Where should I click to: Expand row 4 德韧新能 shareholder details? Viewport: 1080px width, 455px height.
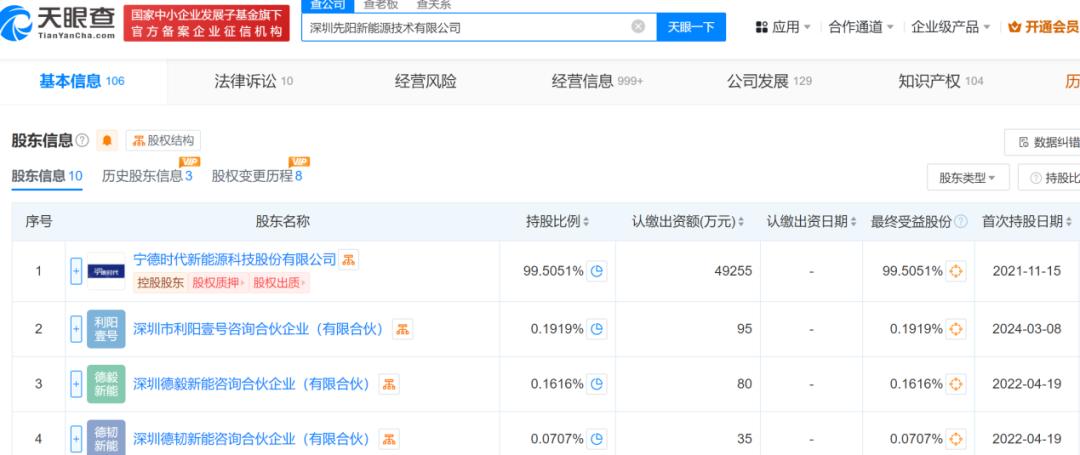[x=76, y=438]
